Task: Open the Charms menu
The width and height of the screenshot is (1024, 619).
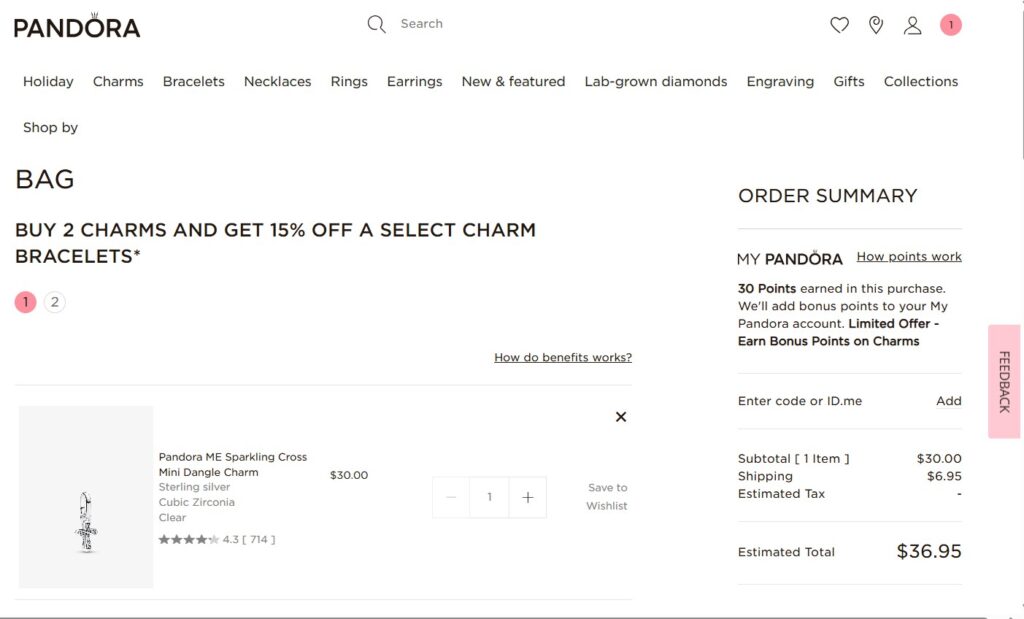Action: coord(118,81)
